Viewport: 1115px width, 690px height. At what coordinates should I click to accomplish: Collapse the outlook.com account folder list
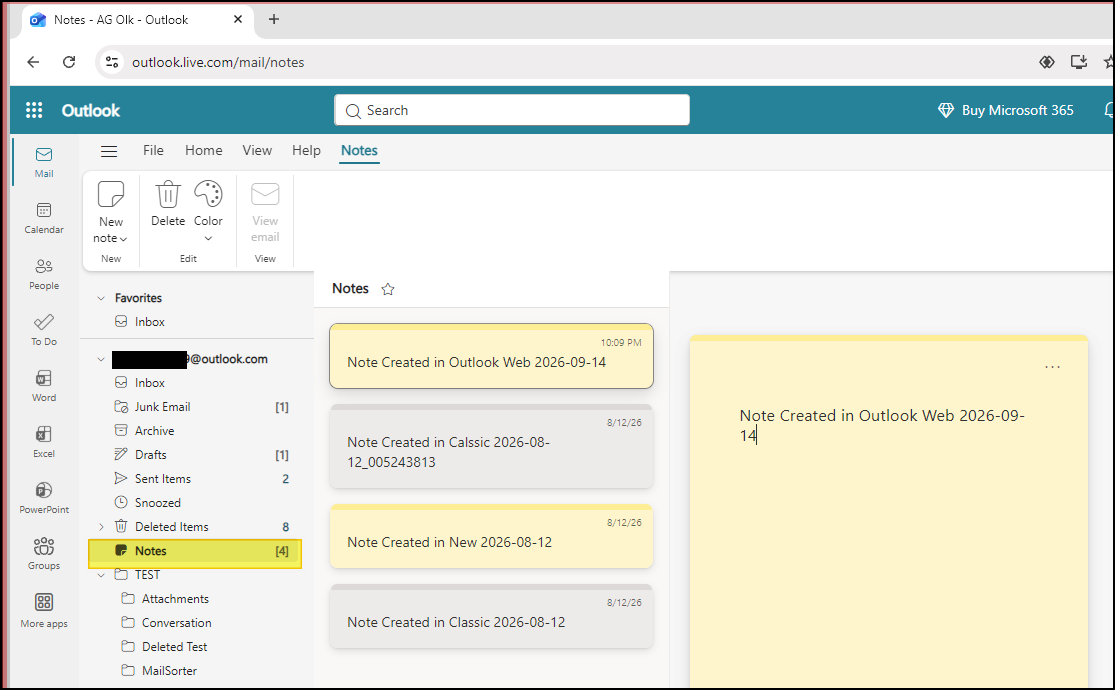(x=101, y=359)
